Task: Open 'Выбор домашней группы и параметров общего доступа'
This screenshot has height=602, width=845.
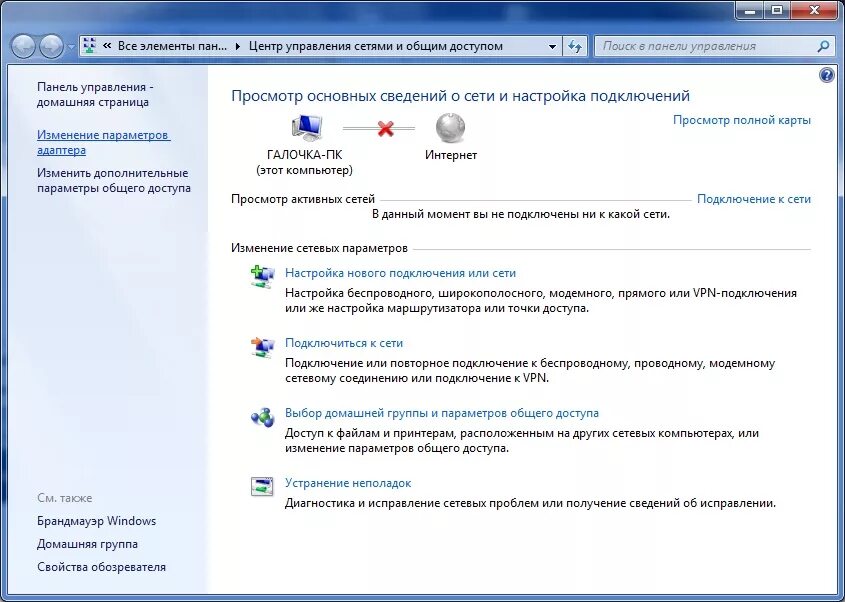Action: coord(442,413)
